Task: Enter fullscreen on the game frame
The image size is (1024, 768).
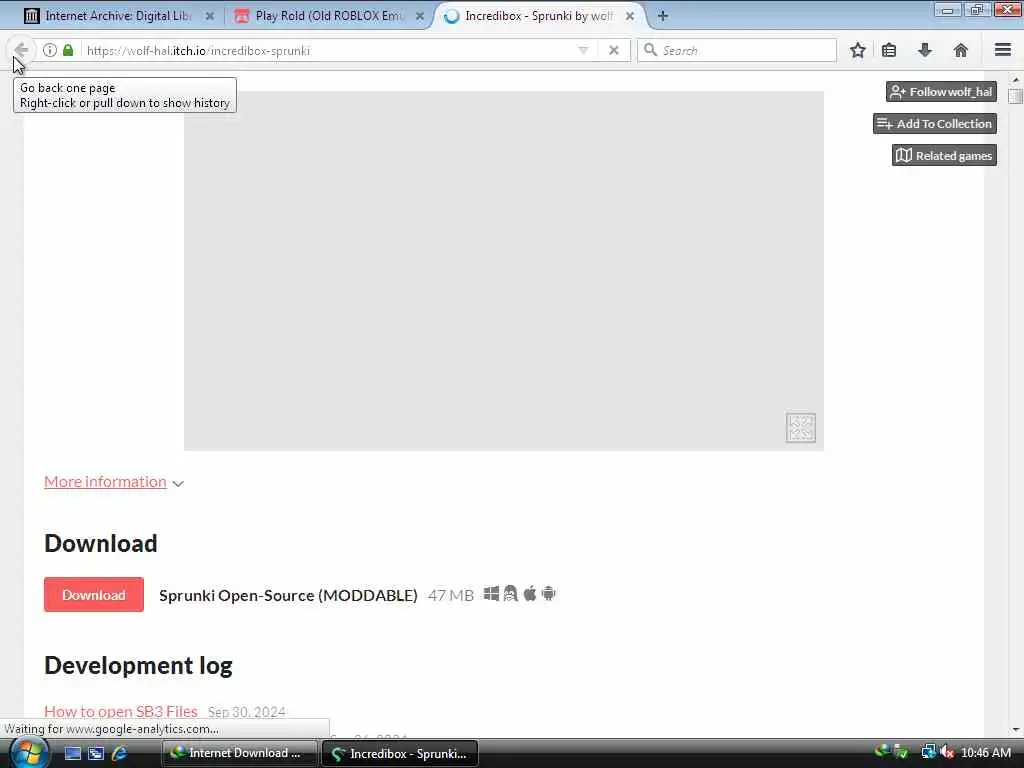Action: [x=801, y=428]
